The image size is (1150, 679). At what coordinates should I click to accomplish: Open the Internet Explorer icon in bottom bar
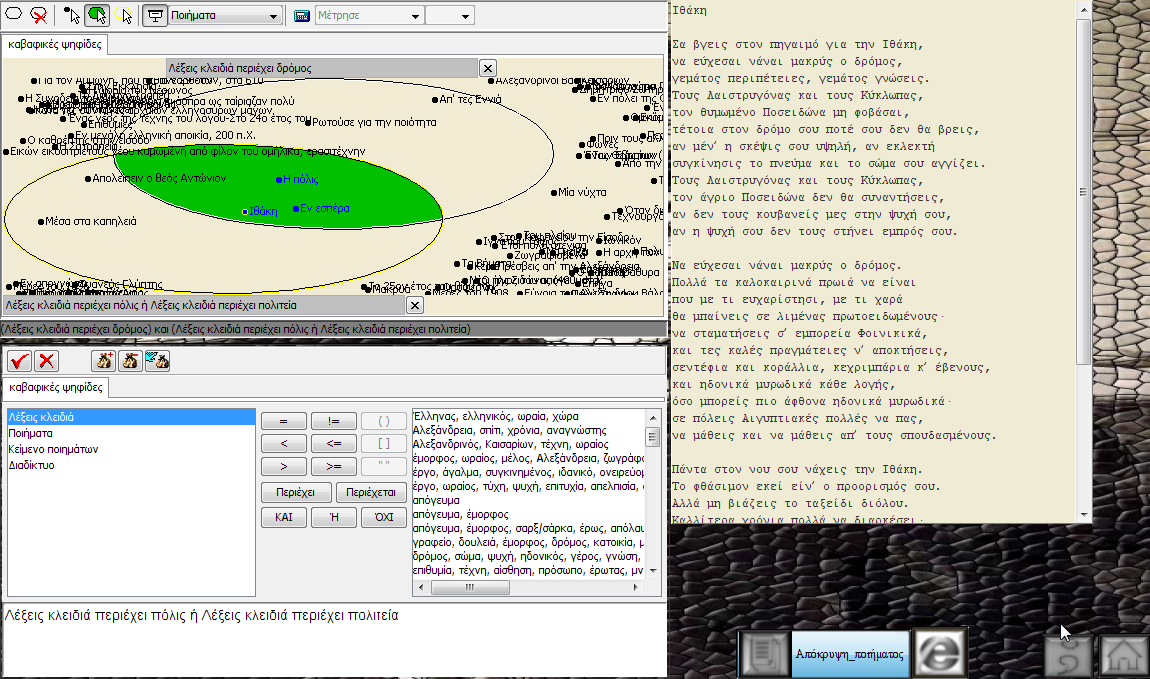[940, 653]
